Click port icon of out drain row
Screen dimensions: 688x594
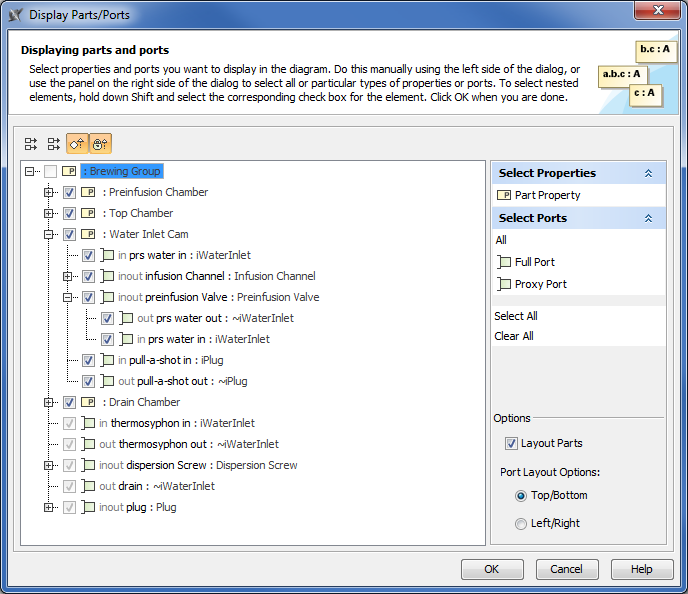click(88, 487)
